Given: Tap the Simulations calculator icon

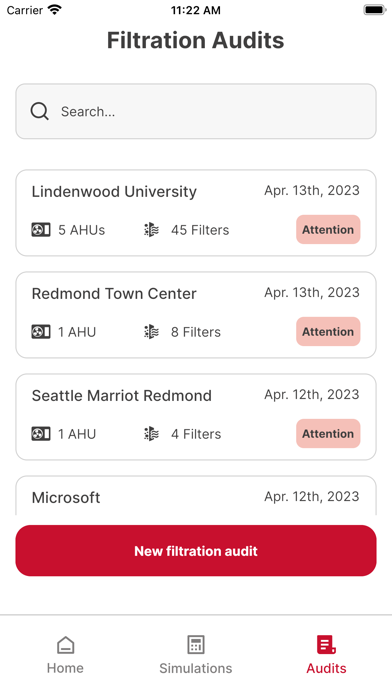Looking at the screenshot, I should [x=196, y=645].
